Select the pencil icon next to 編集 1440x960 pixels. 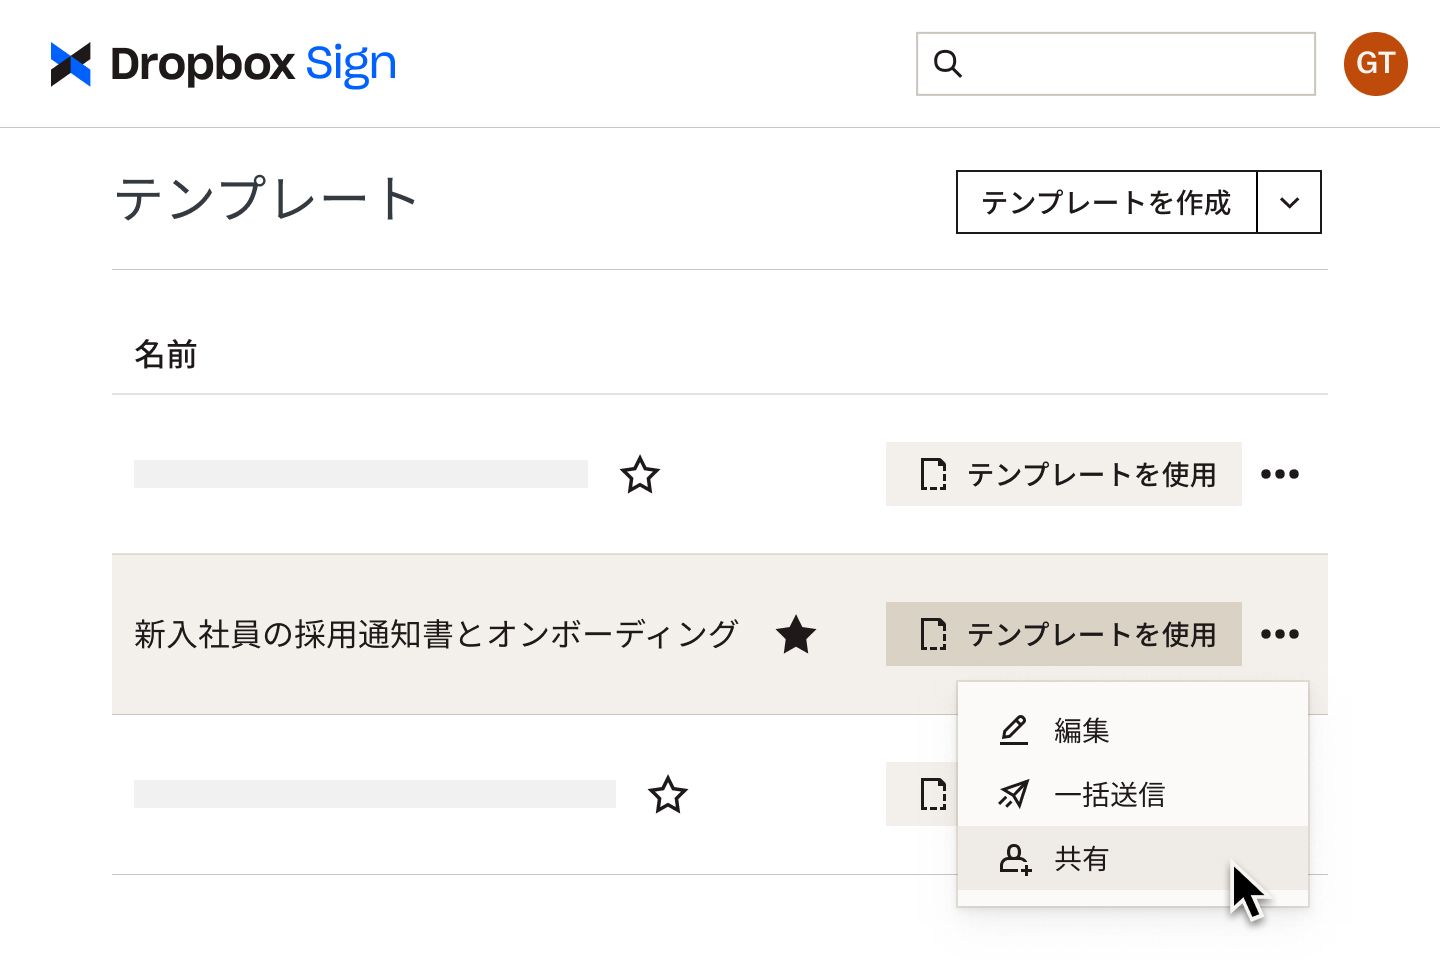(1014, 730)
